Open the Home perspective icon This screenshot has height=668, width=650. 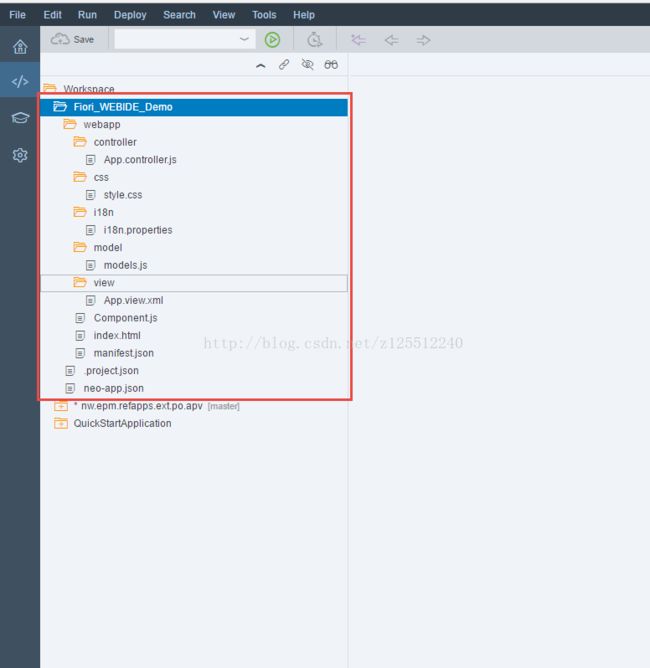click(x=20, y=47)
